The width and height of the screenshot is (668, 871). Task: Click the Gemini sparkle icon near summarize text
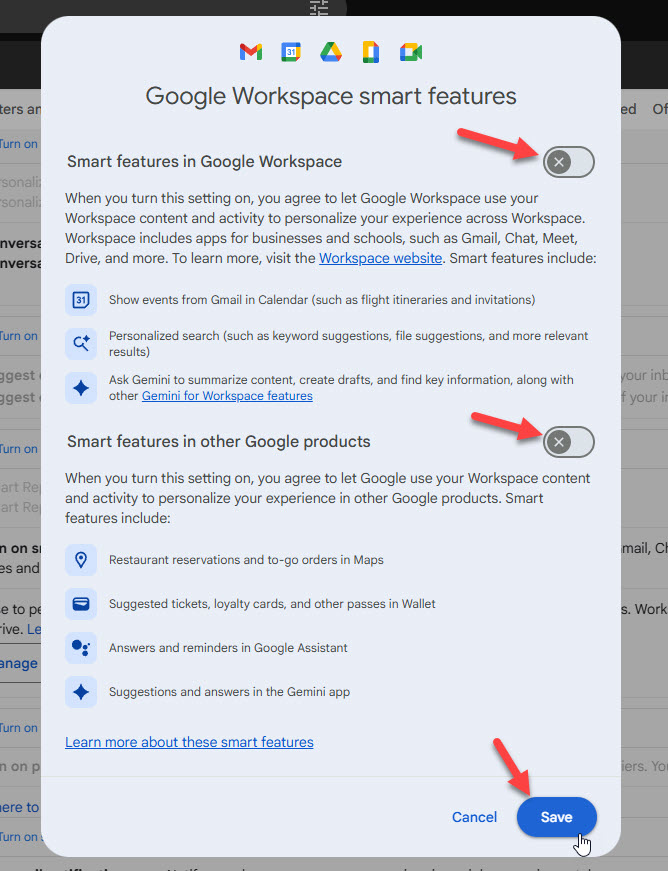pos(81,388)
